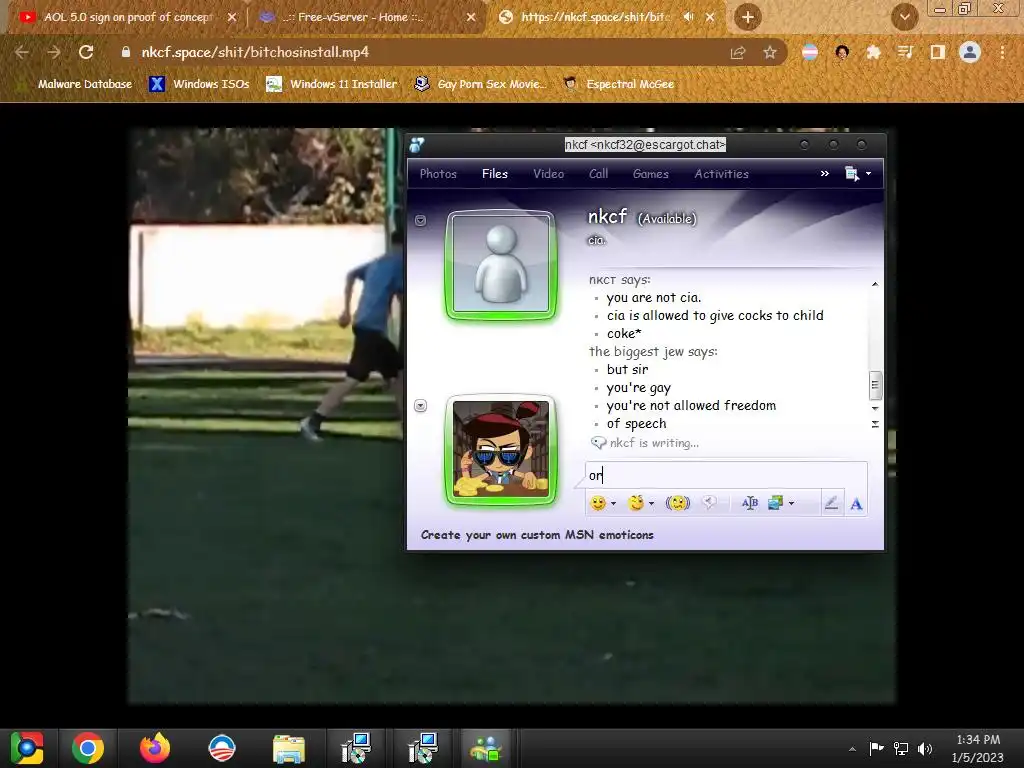Image resolution: width=1024 pixels, height=768 pixels.
Task: Open the Windows ISOs bookmark
Action: (200, 84)
